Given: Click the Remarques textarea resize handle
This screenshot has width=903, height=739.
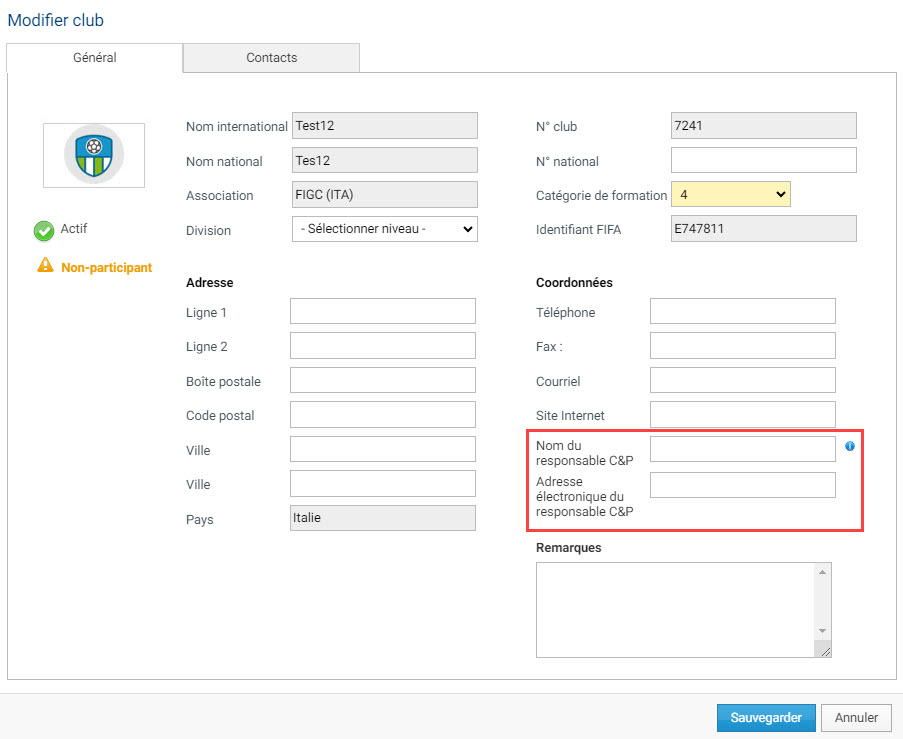Looking at the screenshot, I should click(x=825, y=651).
